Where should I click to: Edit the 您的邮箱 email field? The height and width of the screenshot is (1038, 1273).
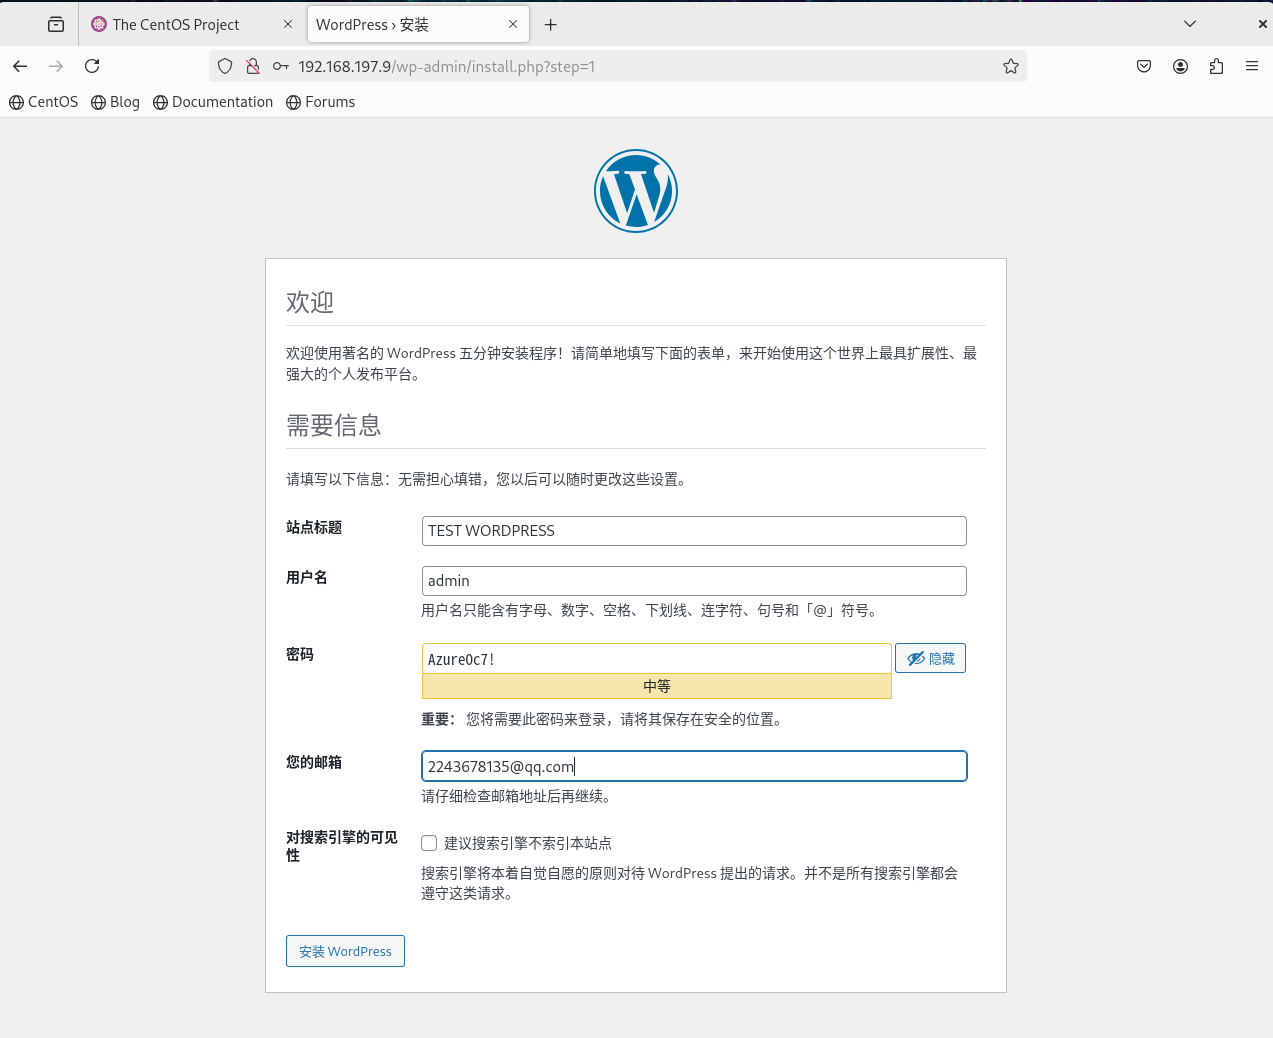point(694,766)
